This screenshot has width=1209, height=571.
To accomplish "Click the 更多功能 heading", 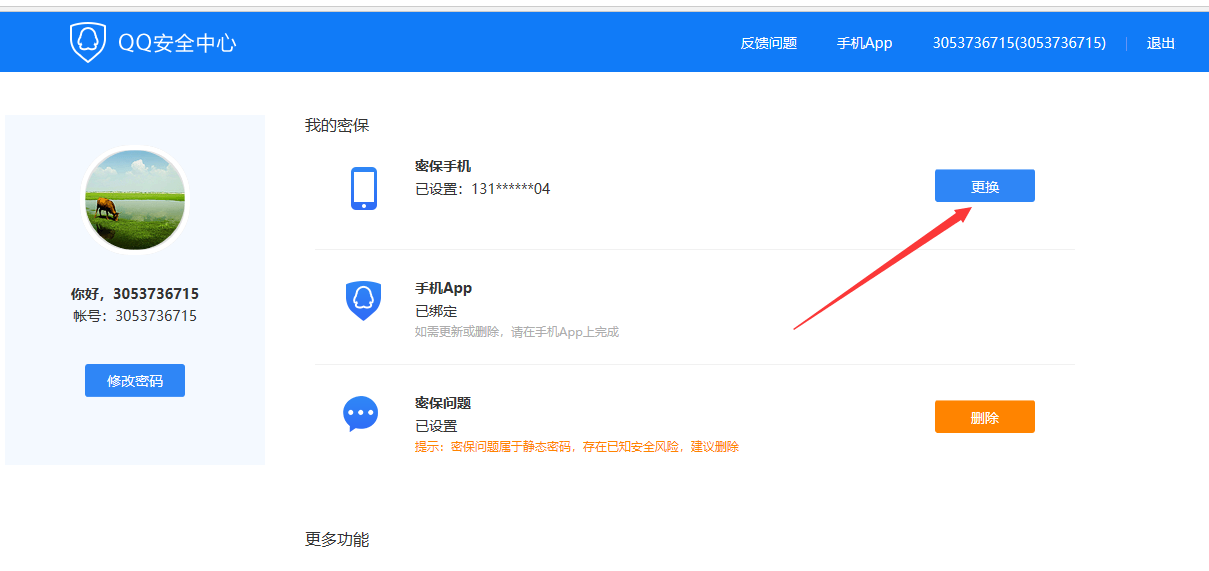I will pos(337,539).
